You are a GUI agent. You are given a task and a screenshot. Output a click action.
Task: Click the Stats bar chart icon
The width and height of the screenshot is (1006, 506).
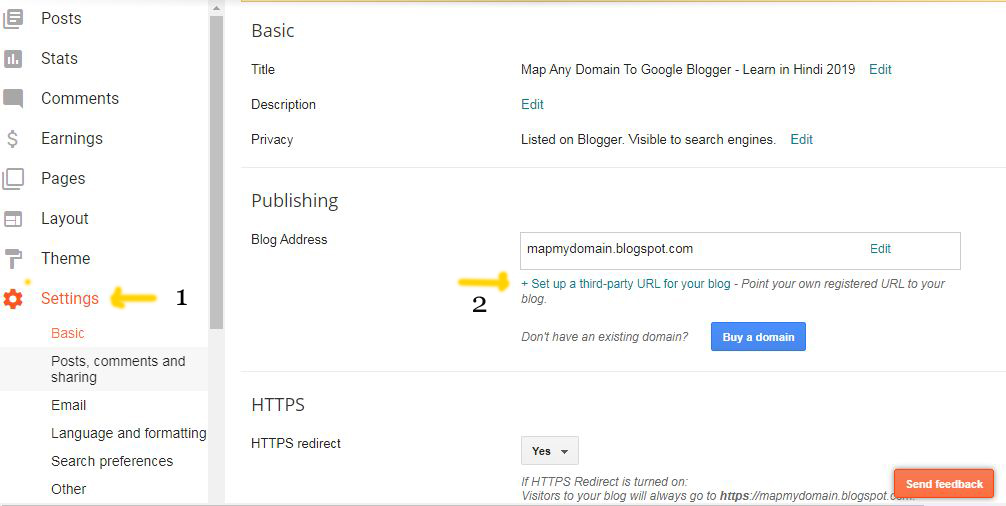[x=12, y=59]
